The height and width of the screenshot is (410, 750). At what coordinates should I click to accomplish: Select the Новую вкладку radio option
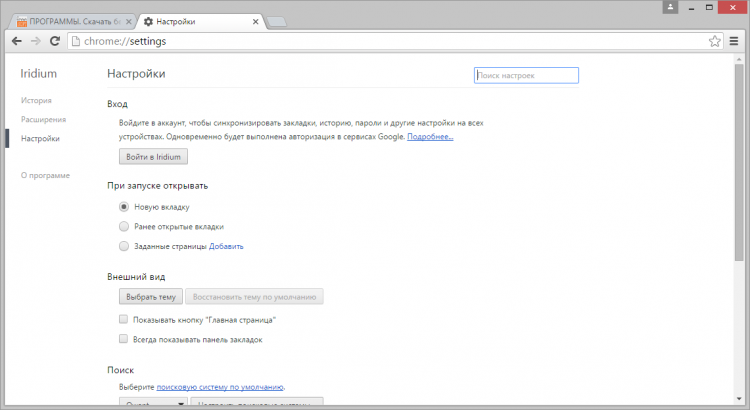point(124,207)
